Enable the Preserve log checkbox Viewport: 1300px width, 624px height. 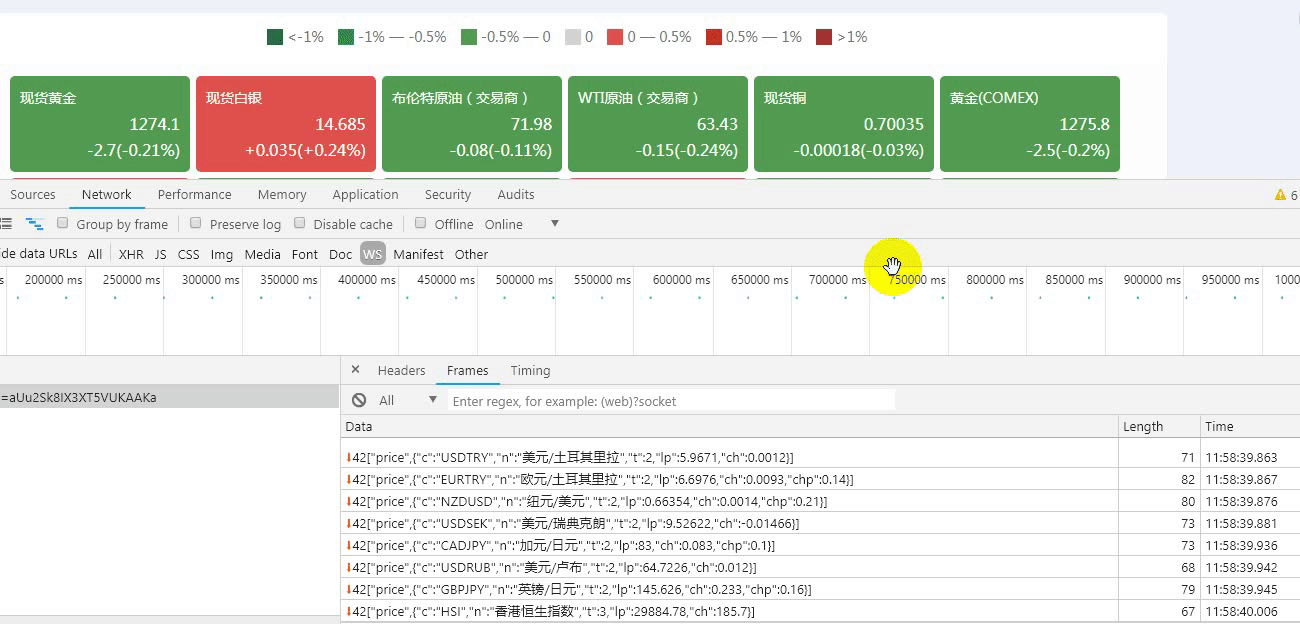point(196,223)
